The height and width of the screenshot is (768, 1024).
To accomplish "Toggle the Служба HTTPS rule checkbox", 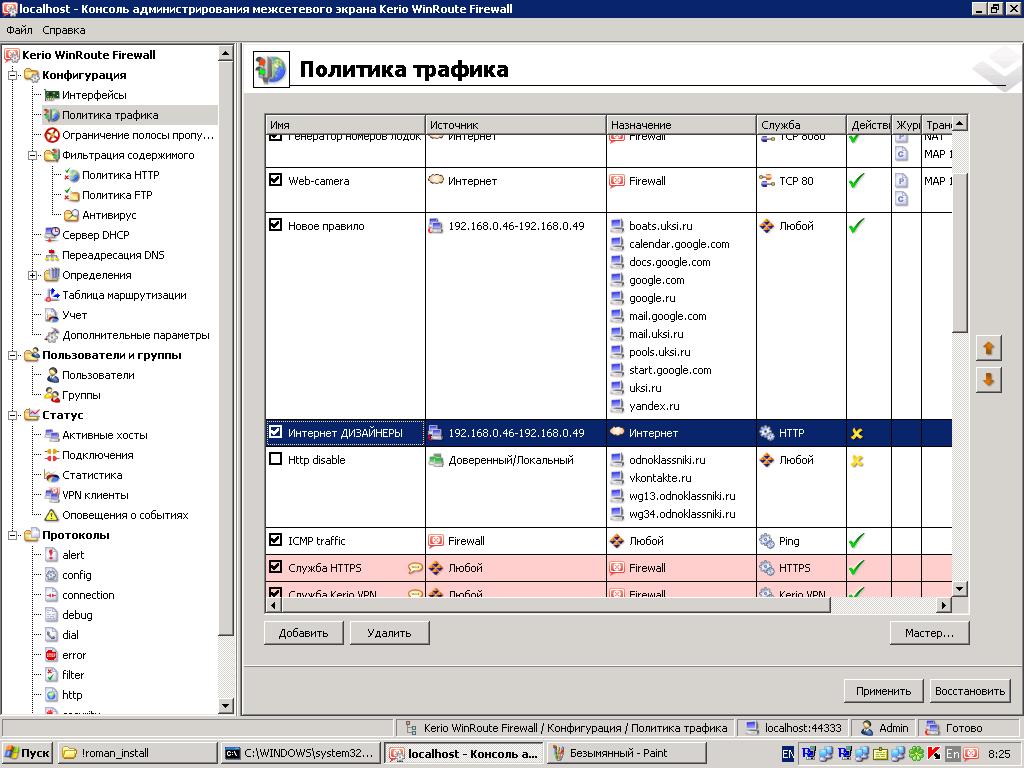I will pyautogui.click(x=276, y=567).
